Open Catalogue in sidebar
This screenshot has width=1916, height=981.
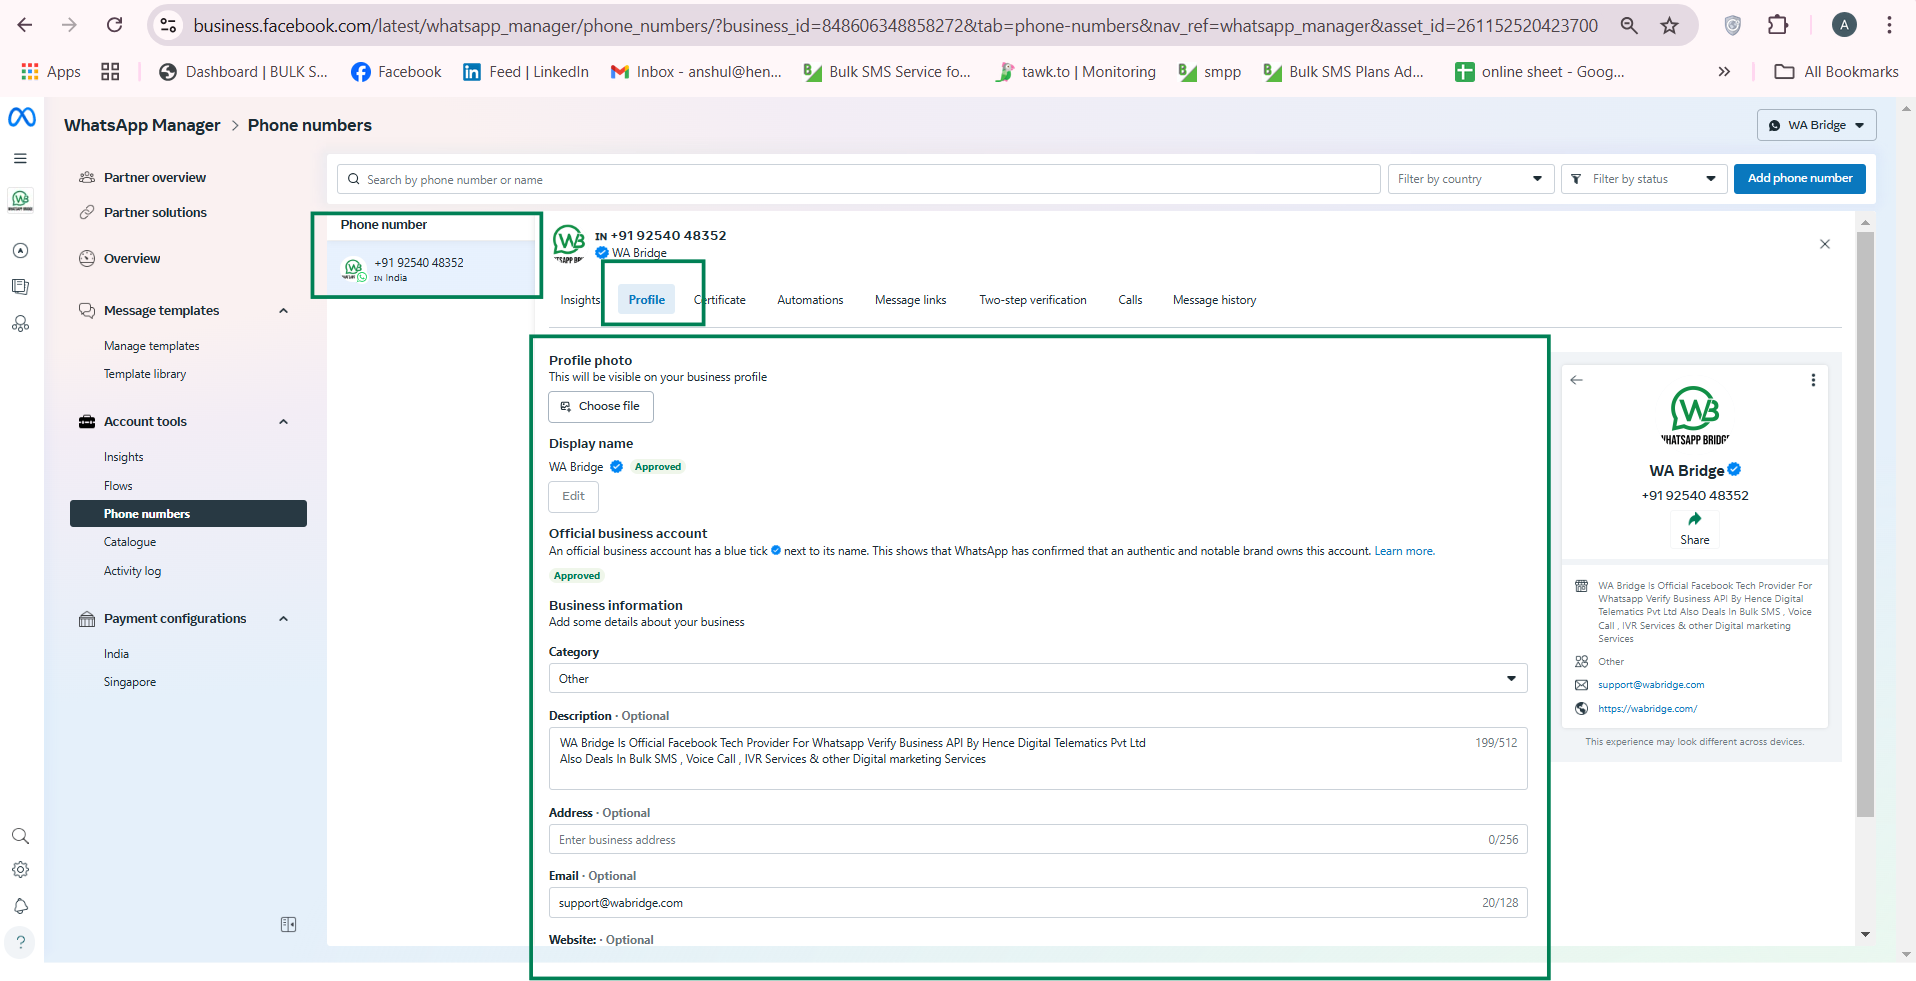[130, 542]
